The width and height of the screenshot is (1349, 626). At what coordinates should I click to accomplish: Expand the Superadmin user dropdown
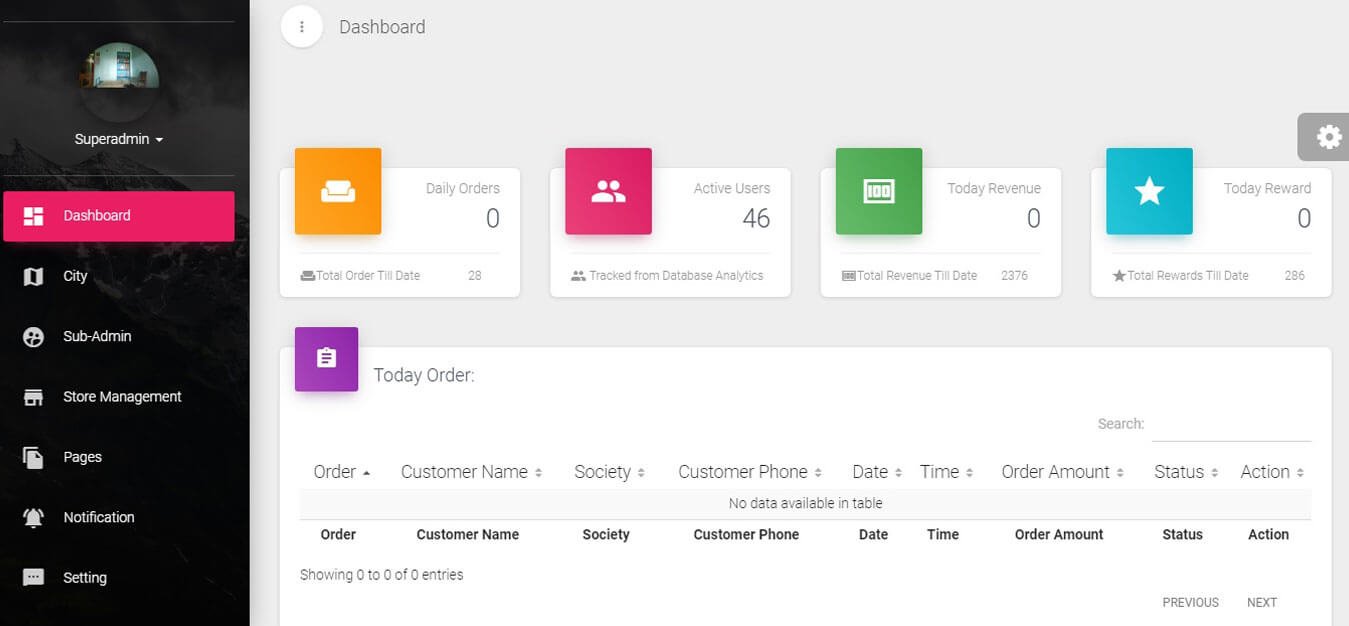[x=118, y=139]
